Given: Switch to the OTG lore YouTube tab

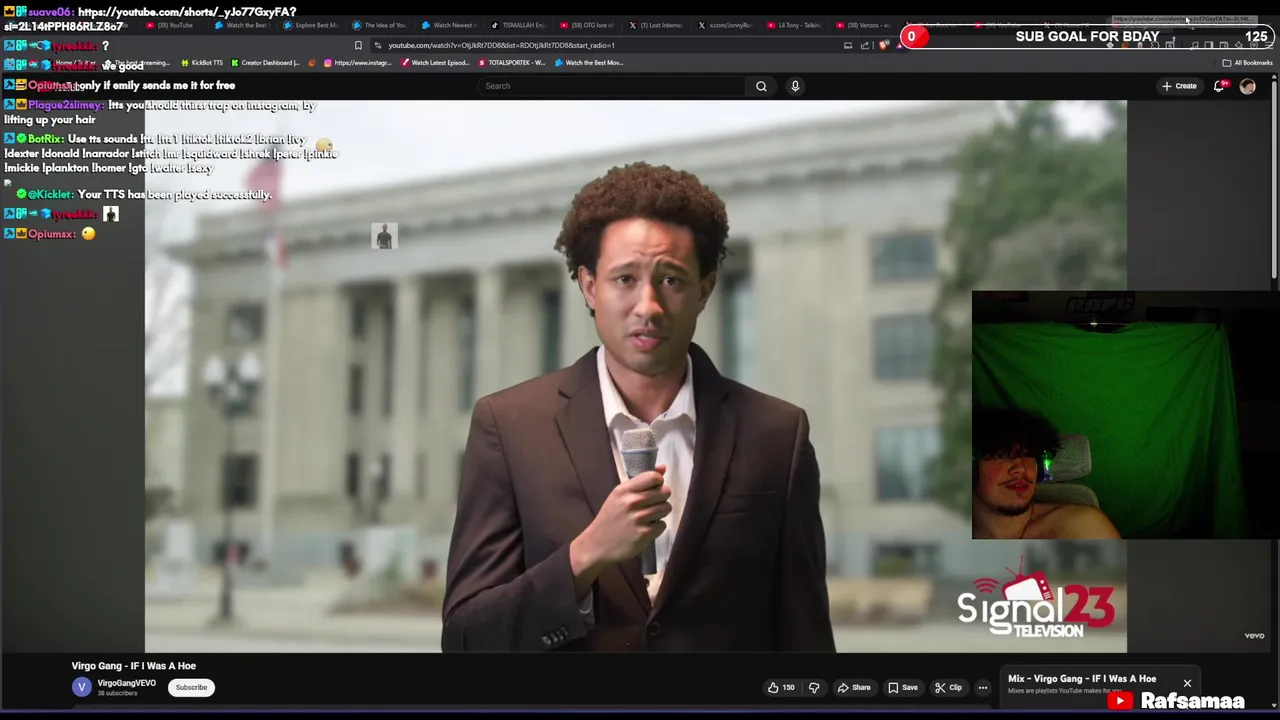Looking at the screenshot, I should click(x=587, y=25).
